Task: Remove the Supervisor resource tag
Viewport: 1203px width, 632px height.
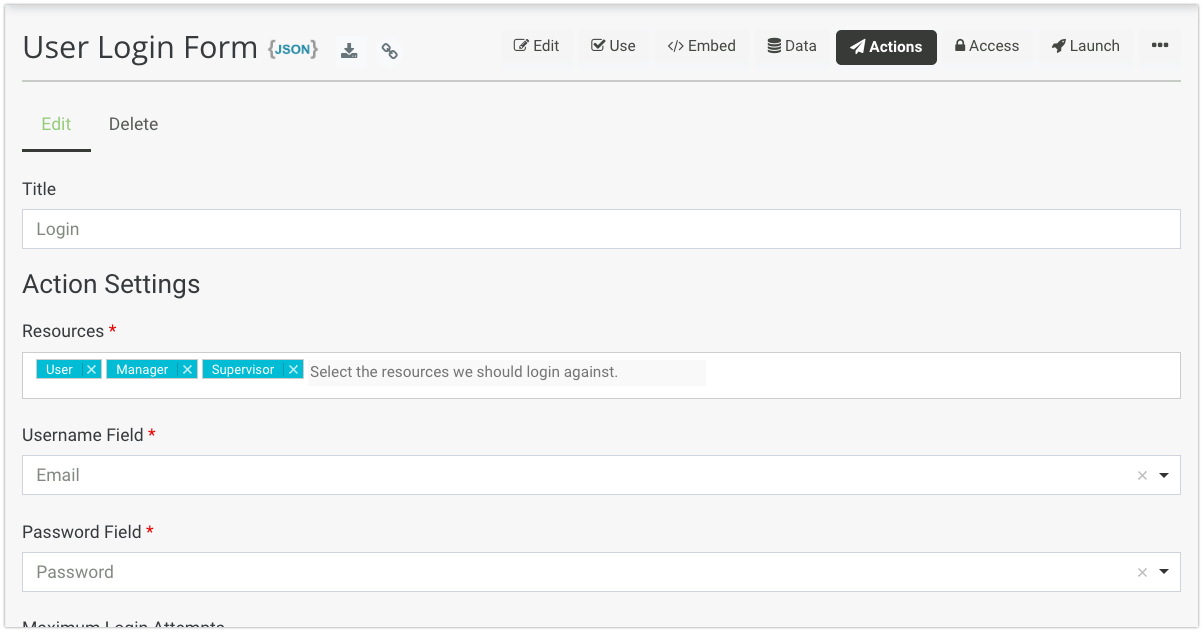Action: [x=293, y=370]
